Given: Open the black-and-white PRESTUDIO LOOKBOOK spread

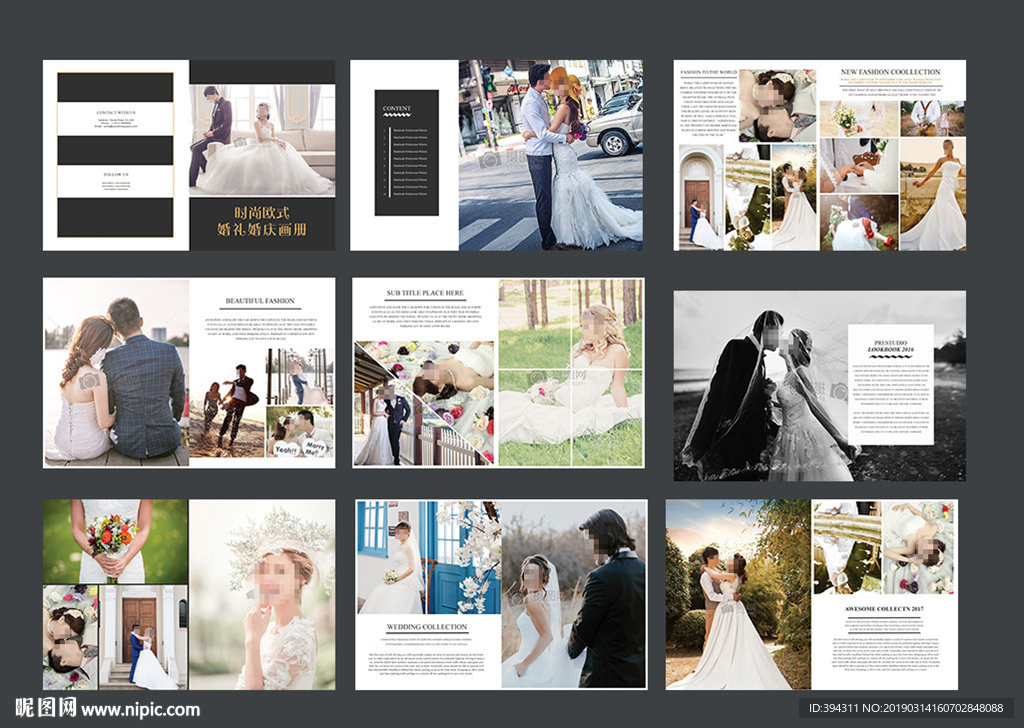Looking at the screenshot, I should pos(820,386).
